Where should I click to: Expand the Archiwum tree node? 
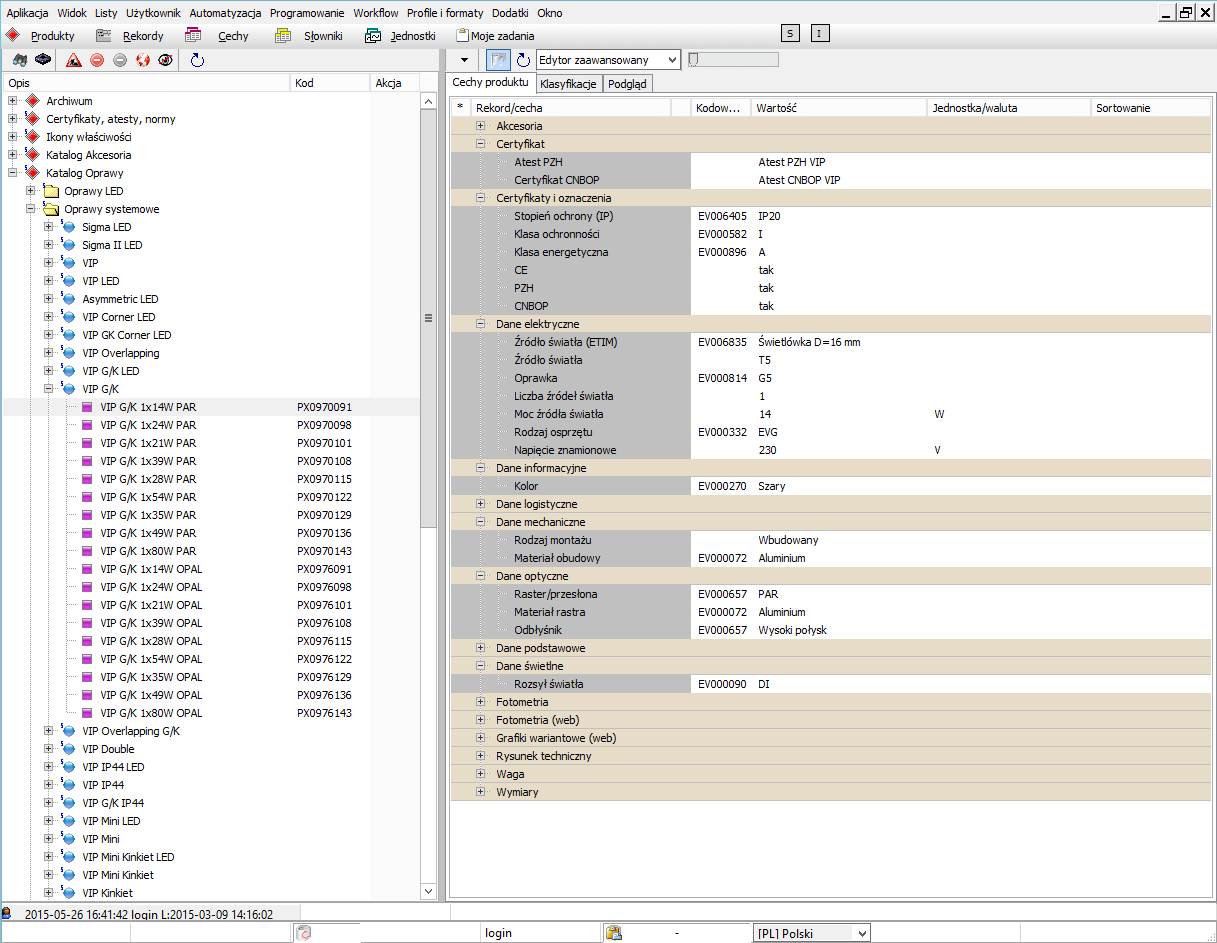(x=12, y=101)
